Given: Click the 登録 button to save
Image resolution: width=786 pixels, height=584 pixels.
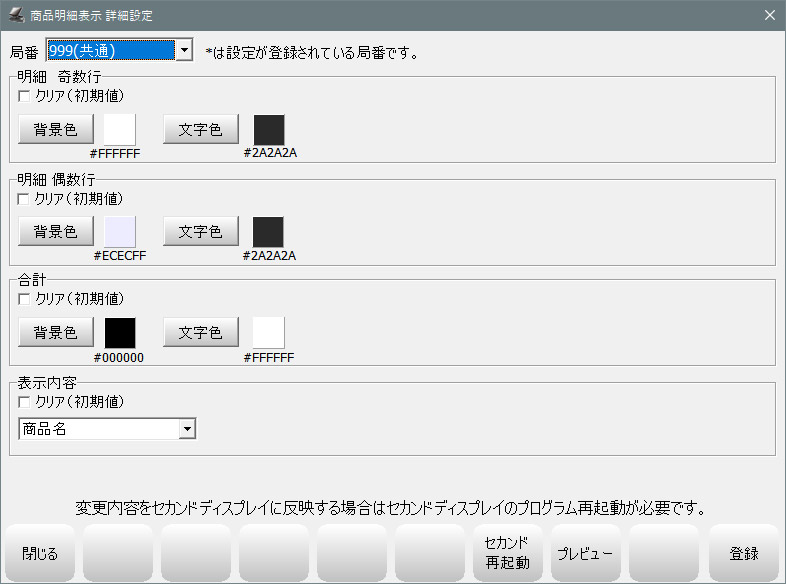Looking at the screenshot, I should point(743,553).
